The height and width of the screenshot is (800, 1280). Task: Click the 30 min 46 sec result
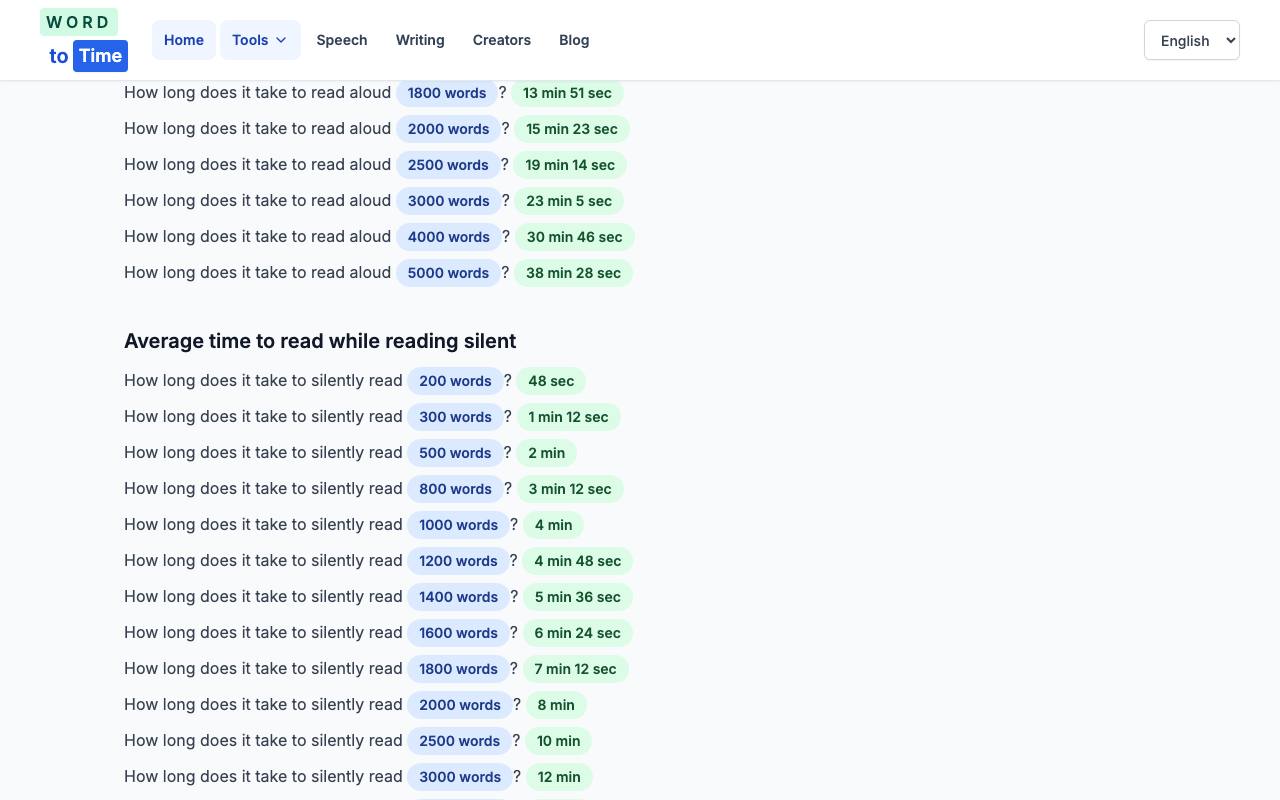point(575,237)
